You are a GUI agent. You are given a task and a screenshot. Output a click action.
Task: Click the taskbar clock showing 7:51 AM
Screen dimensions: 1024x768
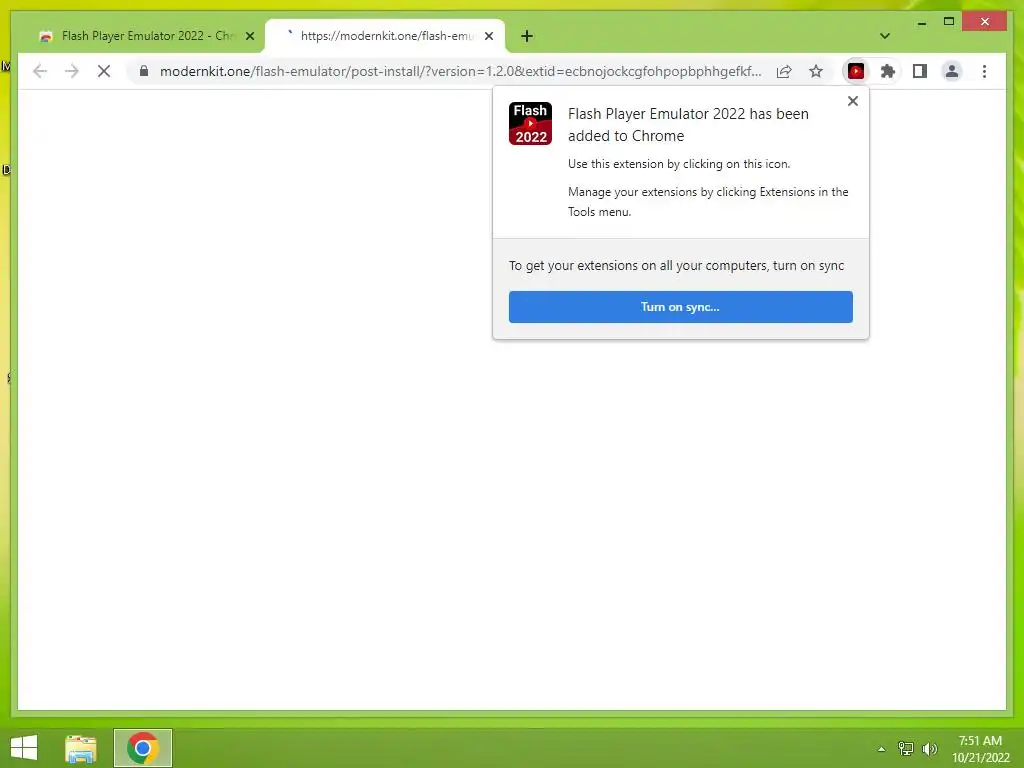click(980, 749)
